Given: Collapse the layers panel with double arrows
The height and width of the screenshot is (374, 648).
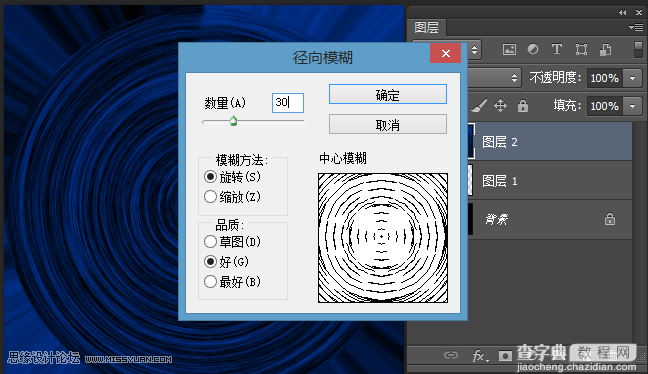Looking at the screenshot, I should 623,12.
